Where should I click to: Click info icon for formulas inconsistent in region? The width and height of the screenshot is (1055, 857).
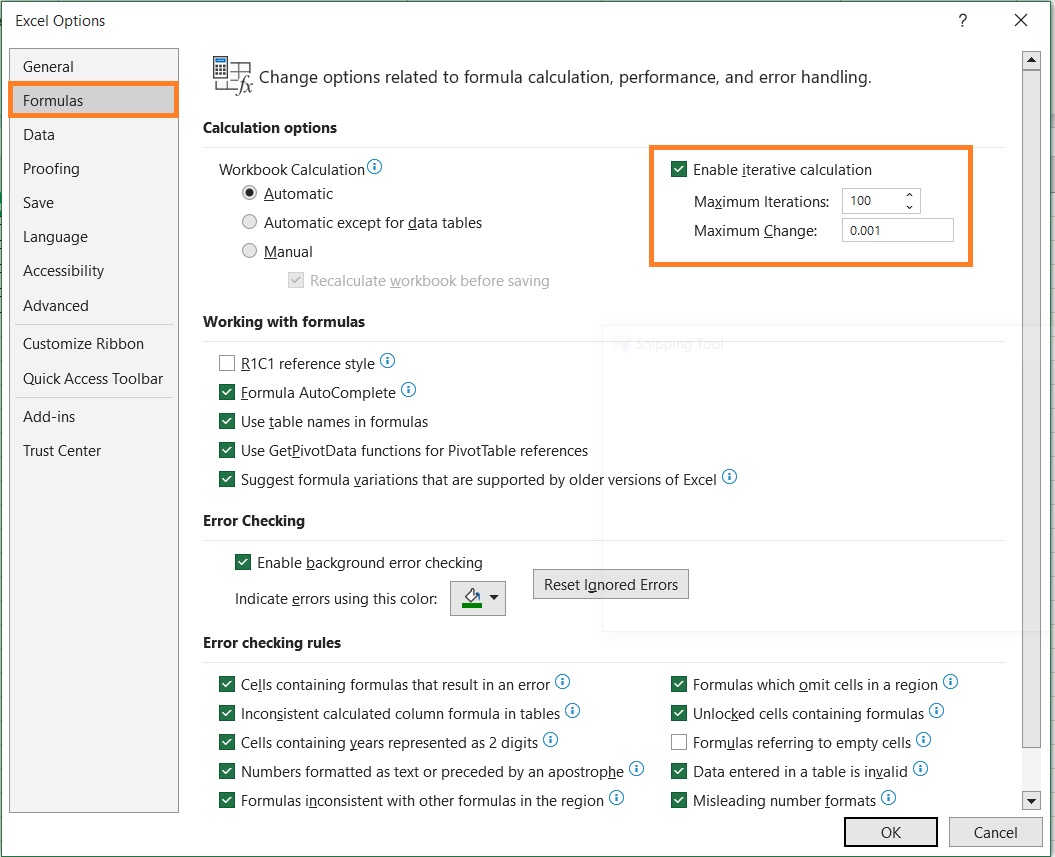616,798
